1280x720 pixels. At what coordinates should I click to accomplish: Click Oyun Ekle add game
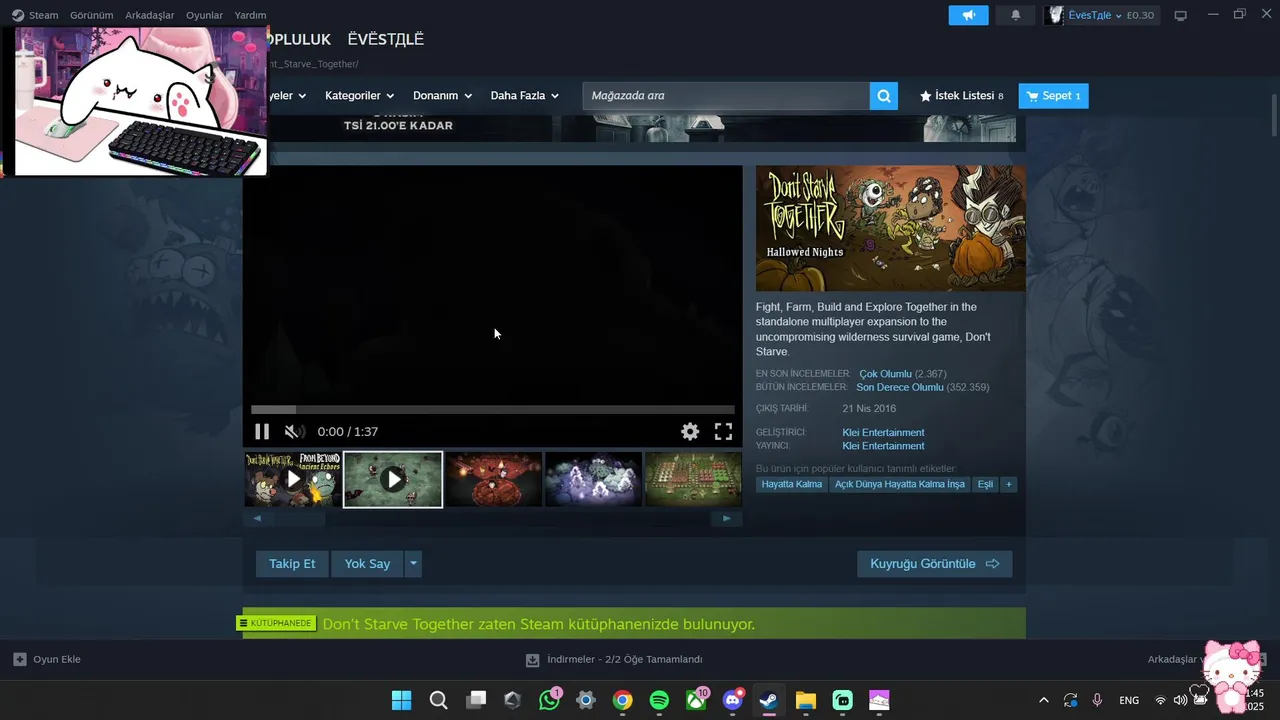(x=47, y=659)
